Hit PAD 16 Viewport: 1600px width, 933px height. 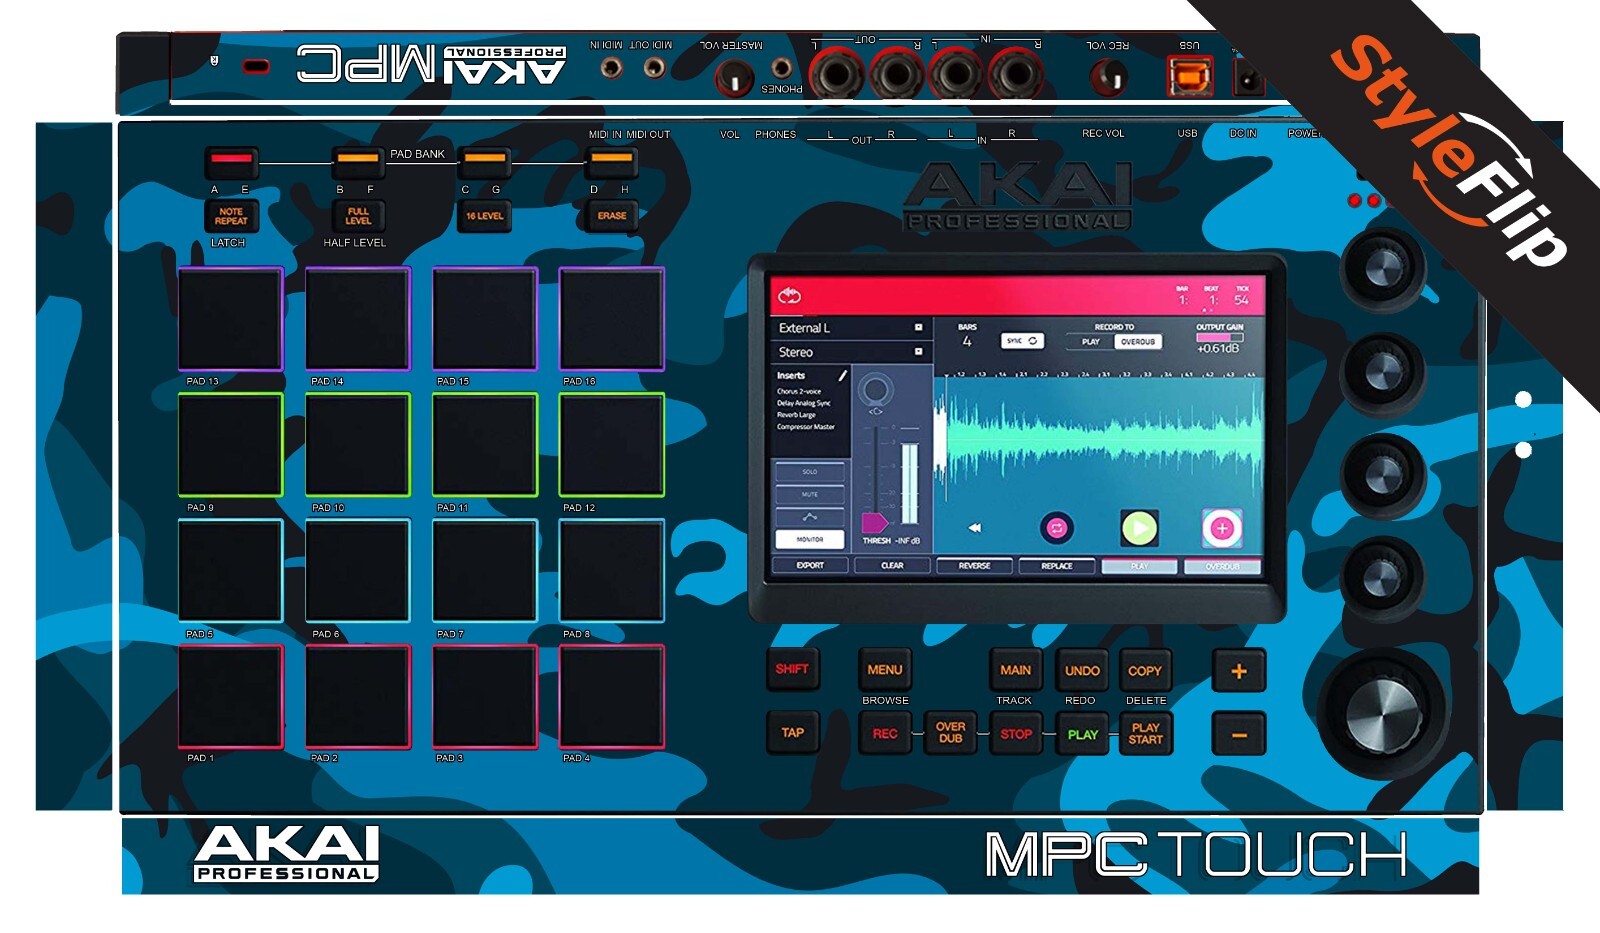tap(611, 320)
